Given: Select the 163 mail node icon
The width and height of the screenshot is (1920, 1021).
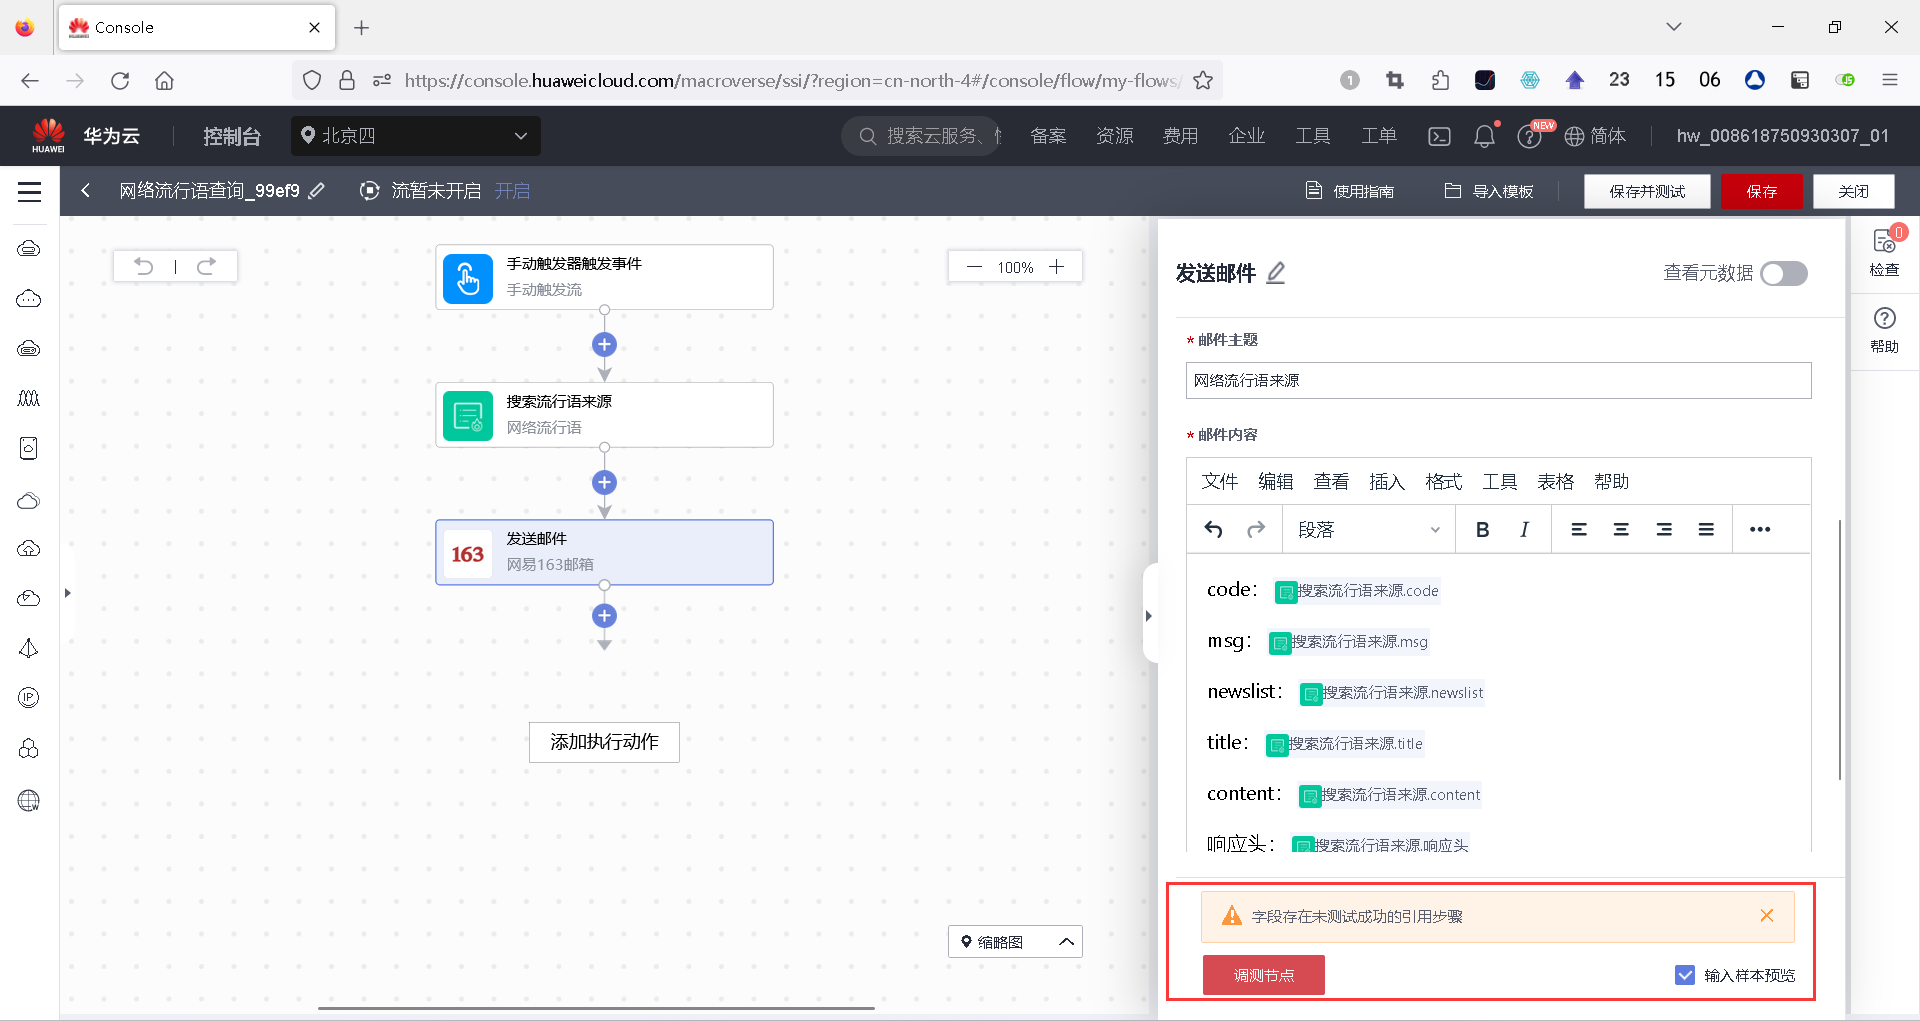Looking at the screenshot, I should click(x=468, y=553).
